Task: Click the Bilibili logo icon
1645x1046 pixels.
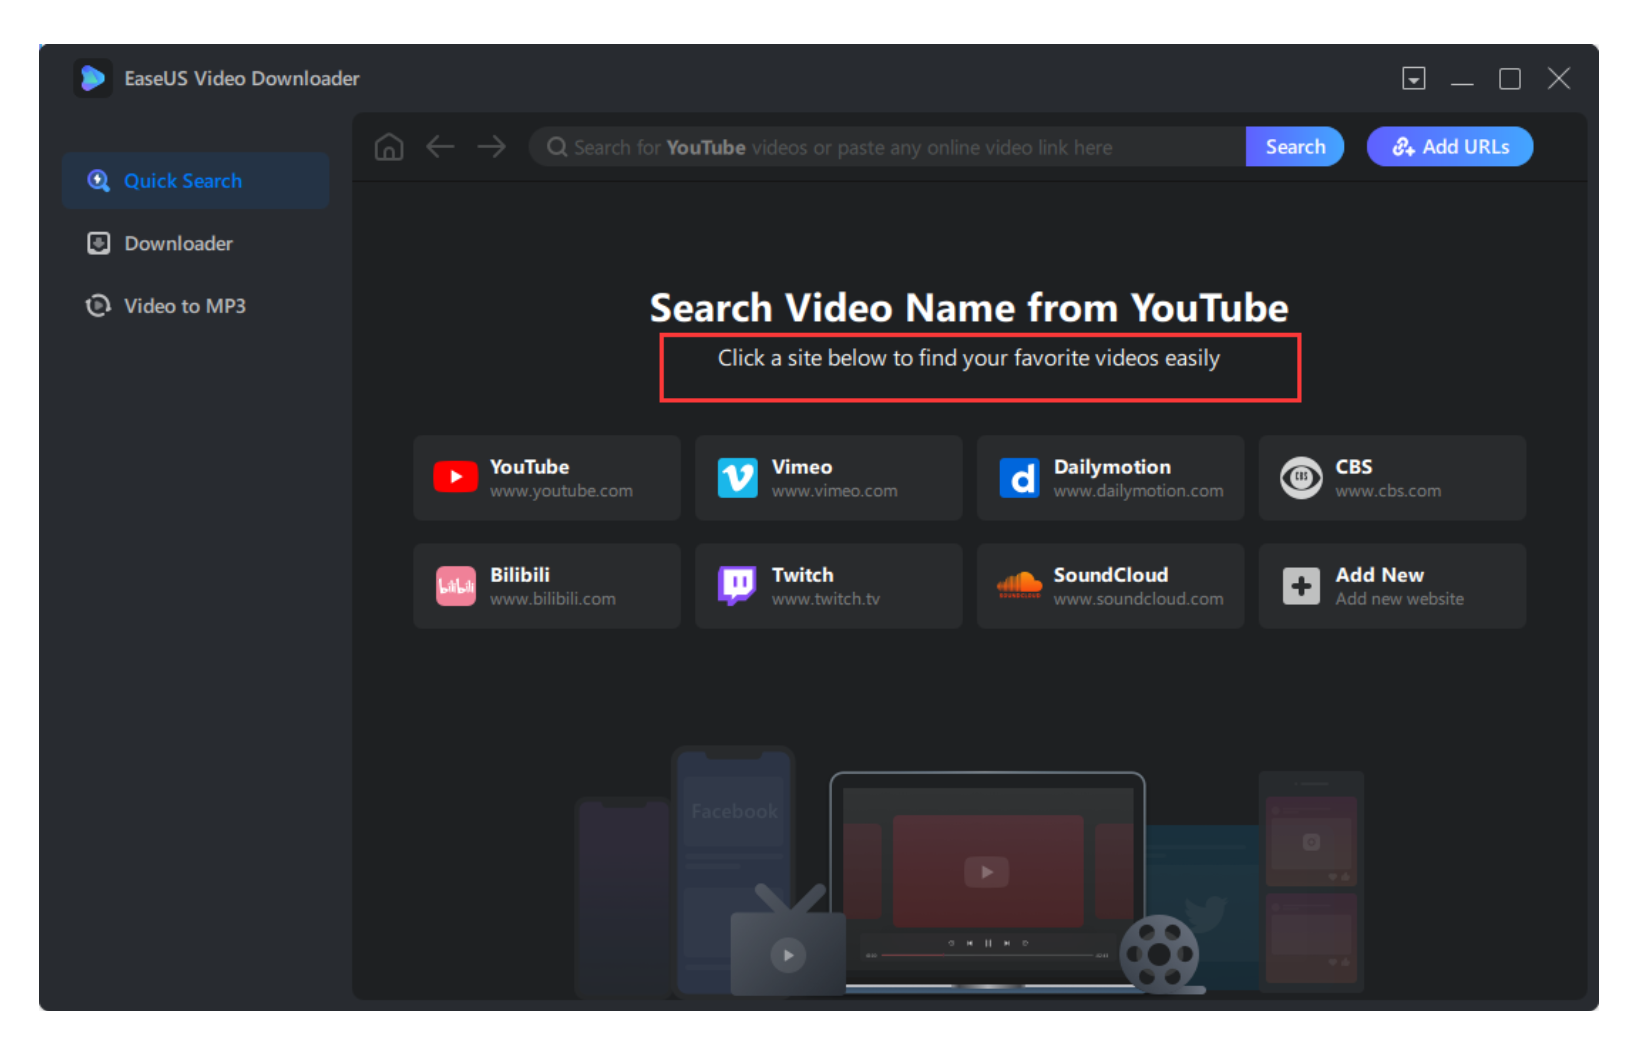Action: [x=455, y=586]
